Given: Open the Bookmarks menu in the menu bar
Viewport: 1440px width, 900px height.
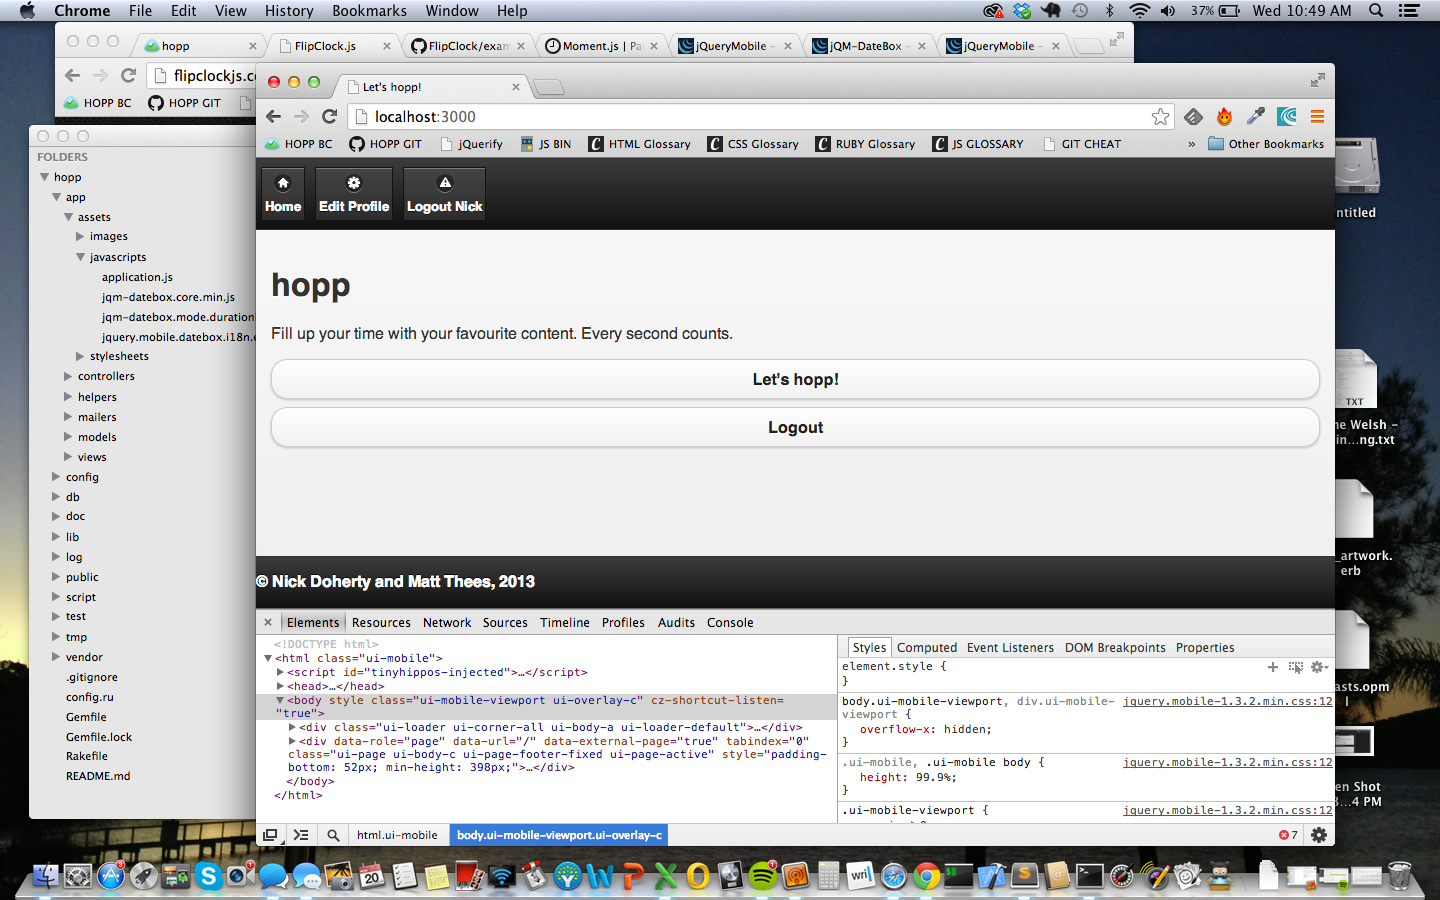Looking at the screenshot, I should point(369,11).
